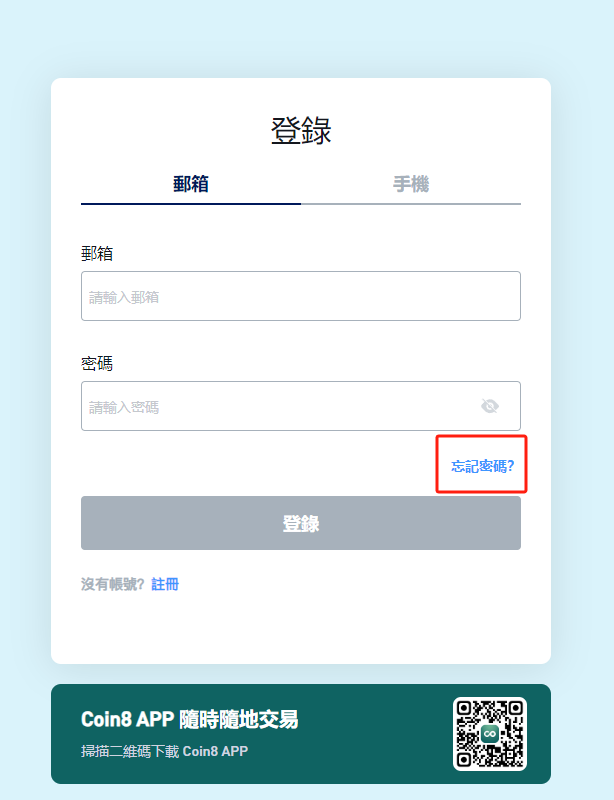Click the 掃描二維碼下載 Coin8 APP subtitle
The width and height of the screenshot is (614, 800).
tap(164, 752)
